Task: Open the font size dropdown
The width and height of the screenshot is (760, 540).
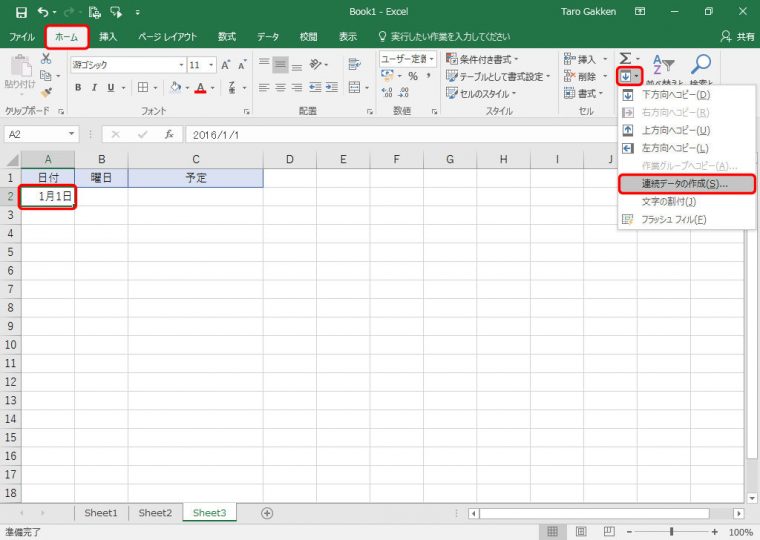Action: pyautogui.click(x=211, y=65)
